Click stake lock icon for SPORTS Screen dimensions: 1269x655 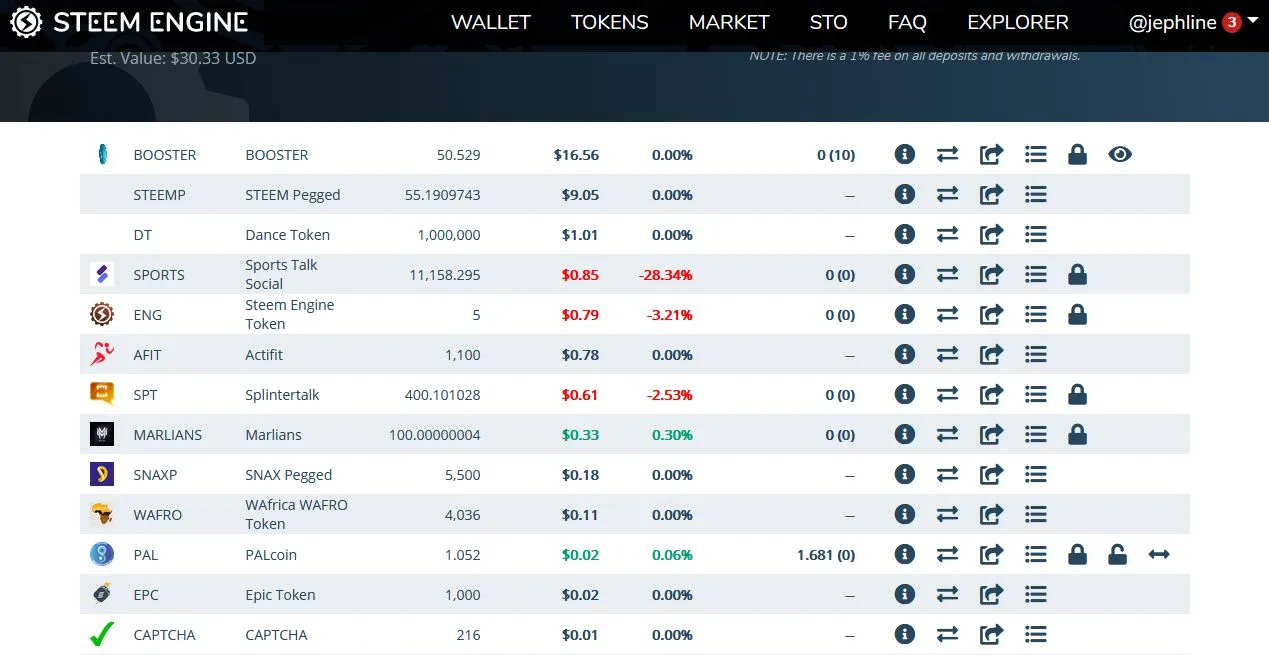click(1077, 274)
